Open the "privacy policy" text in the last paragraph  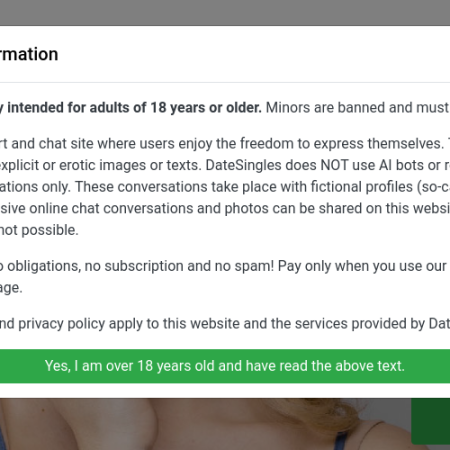tap(61, 324)
